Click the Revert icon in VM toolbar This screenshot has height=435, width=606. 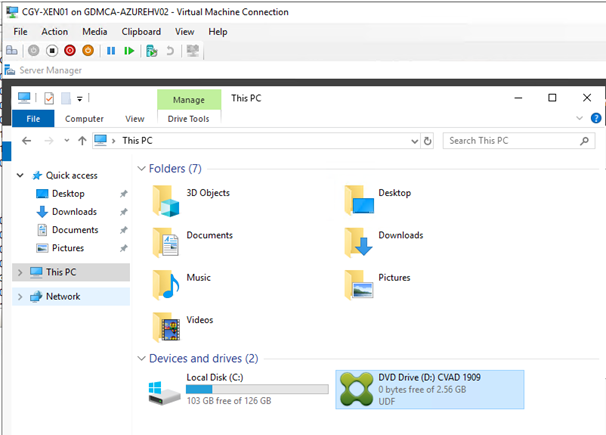coord(170,51)
